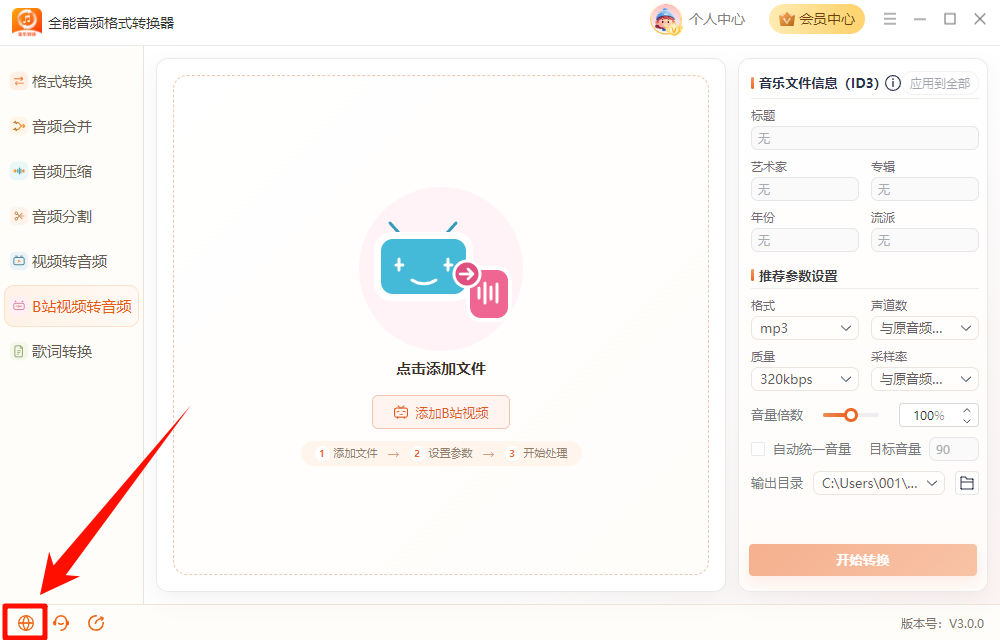Click 推荐参数设置 heading
The height and width of the screenshot is (640, 1000).
(x=798, y=276)
